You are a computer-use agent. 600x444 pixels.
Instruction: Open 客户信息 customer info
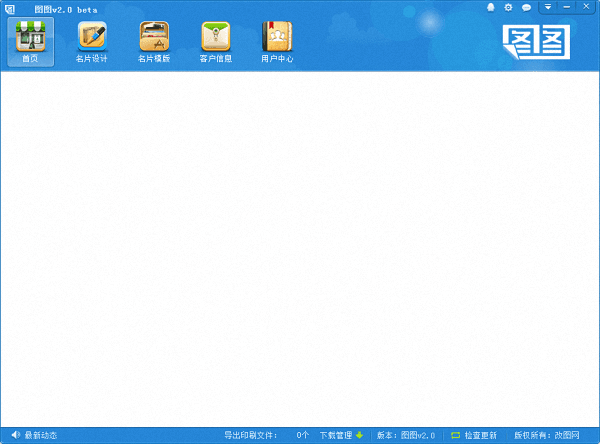click(215, 41)
